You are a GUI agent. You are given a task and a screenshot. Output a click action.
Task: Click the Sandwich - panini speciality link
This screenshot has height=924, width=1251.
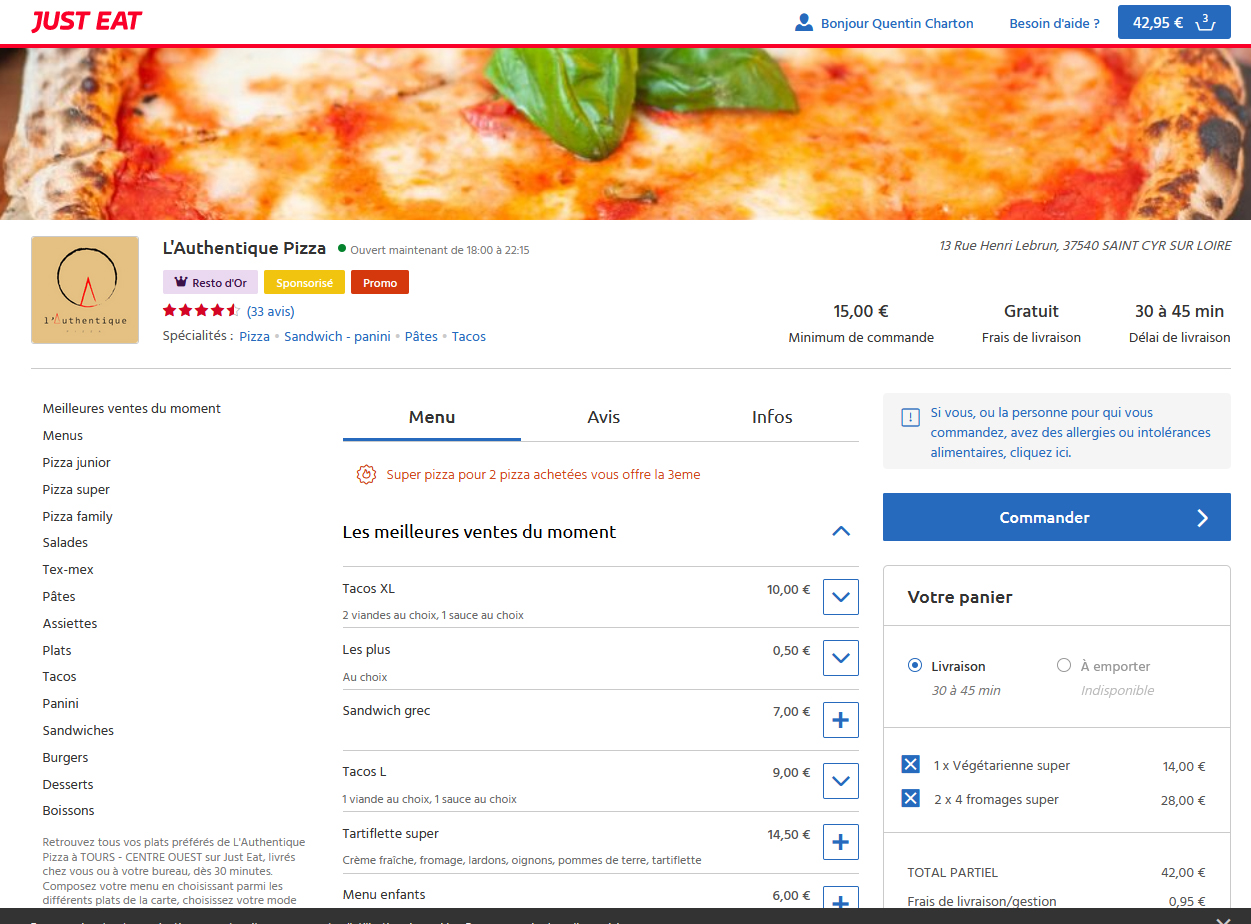point(337,337)
